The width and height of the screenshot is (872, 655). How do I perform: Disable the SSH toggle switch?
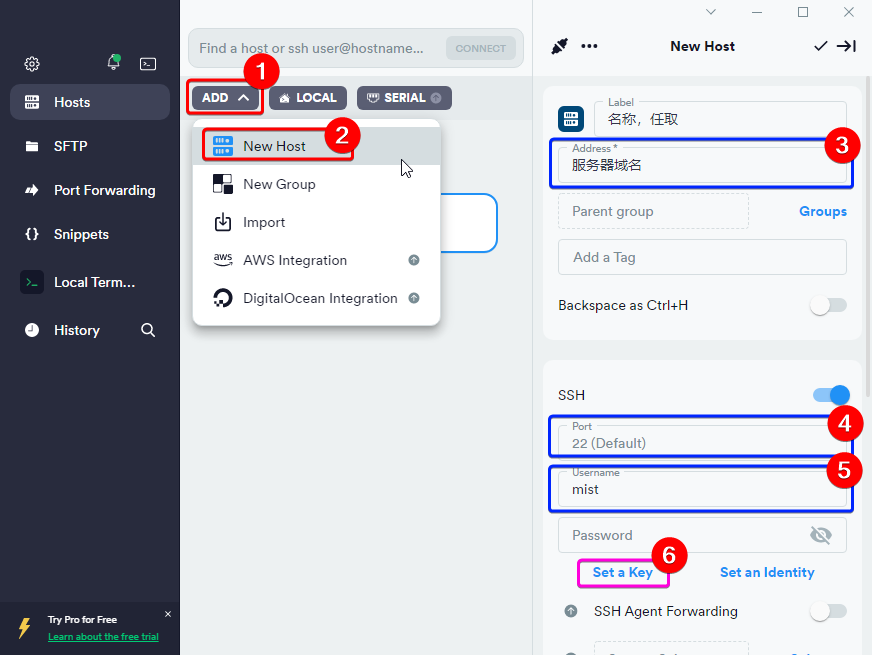pos(830,395)
